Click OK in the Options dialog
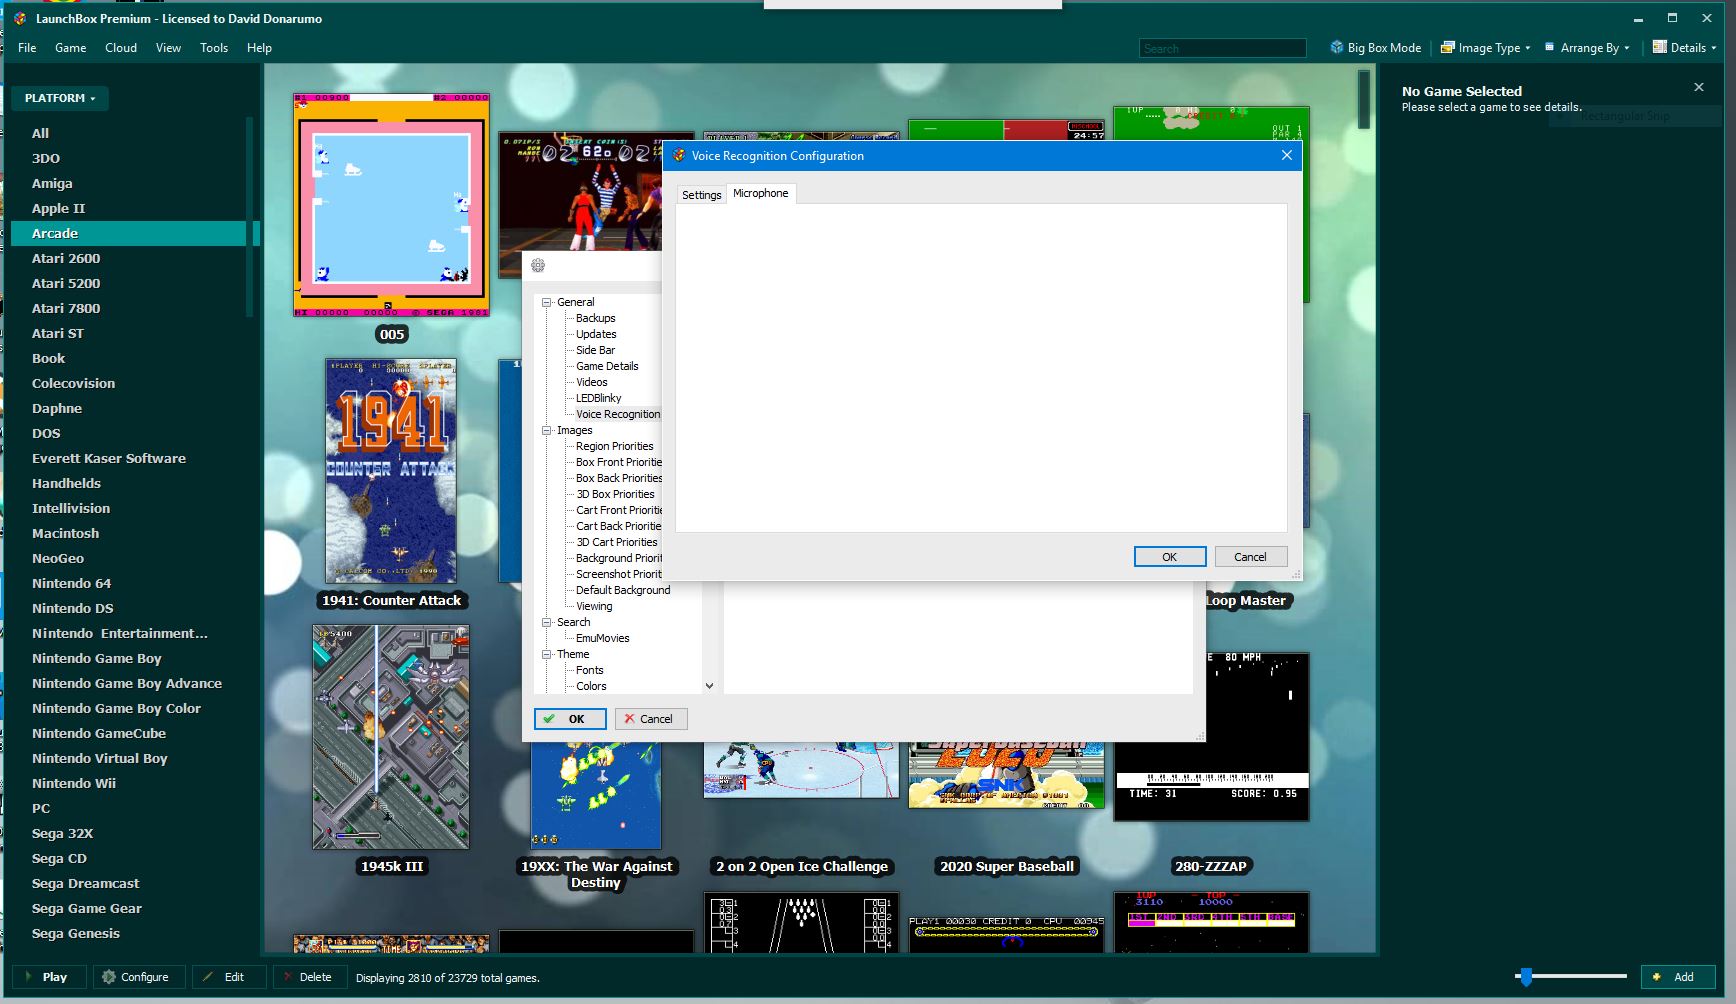This screenshot has width=1736, height=1004. (570, 719)
